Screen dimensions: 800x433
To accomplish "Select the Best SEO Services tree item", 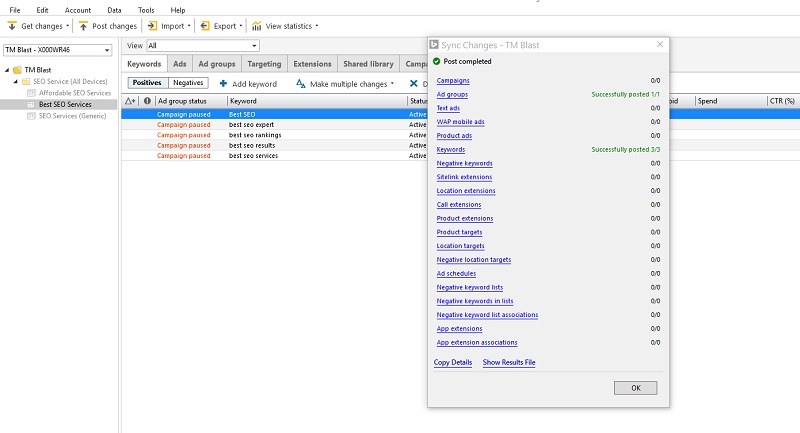I will 65,104.
